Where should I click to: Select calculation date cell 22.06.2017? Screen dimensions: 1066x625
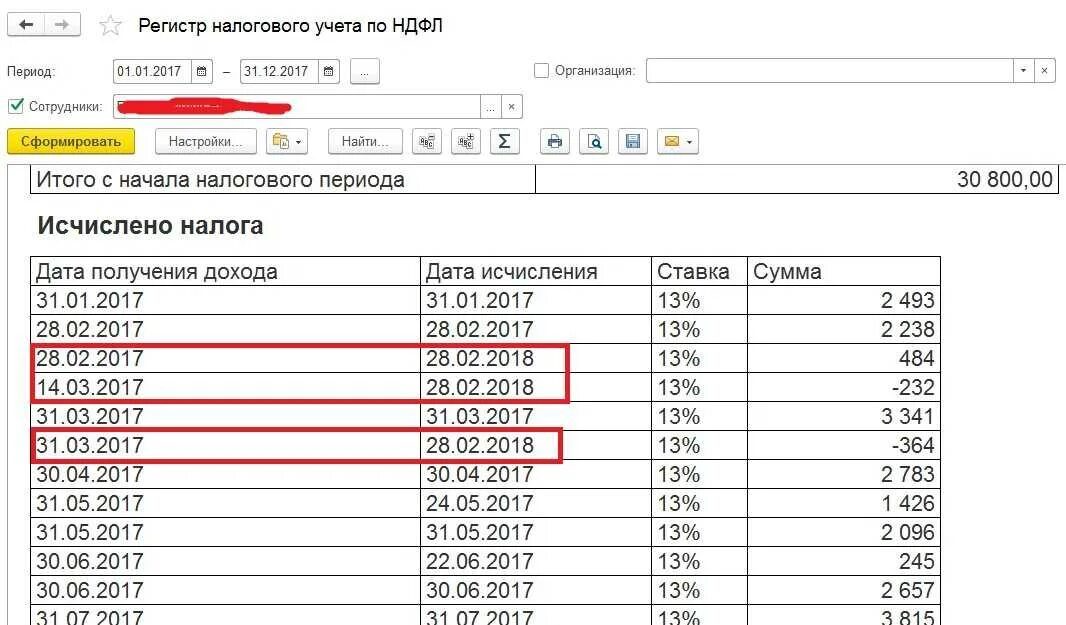point(536,561)
